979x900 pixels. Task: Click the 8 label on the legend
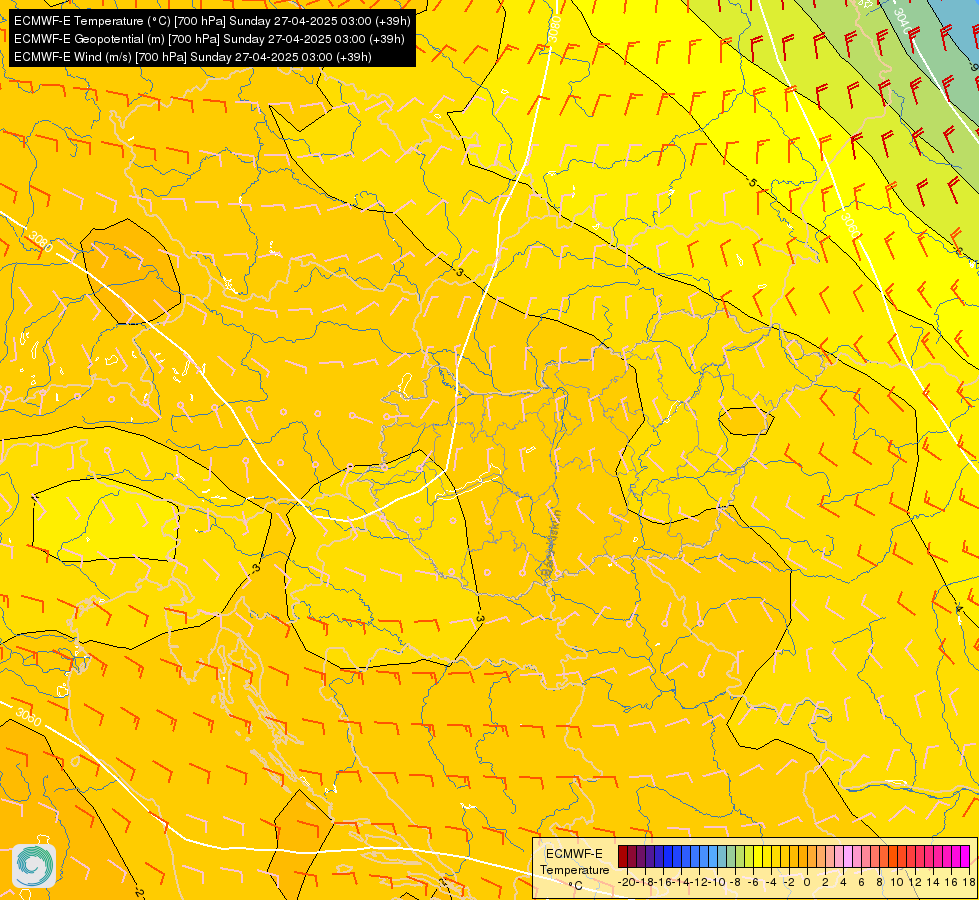click(x=879, y=882)
